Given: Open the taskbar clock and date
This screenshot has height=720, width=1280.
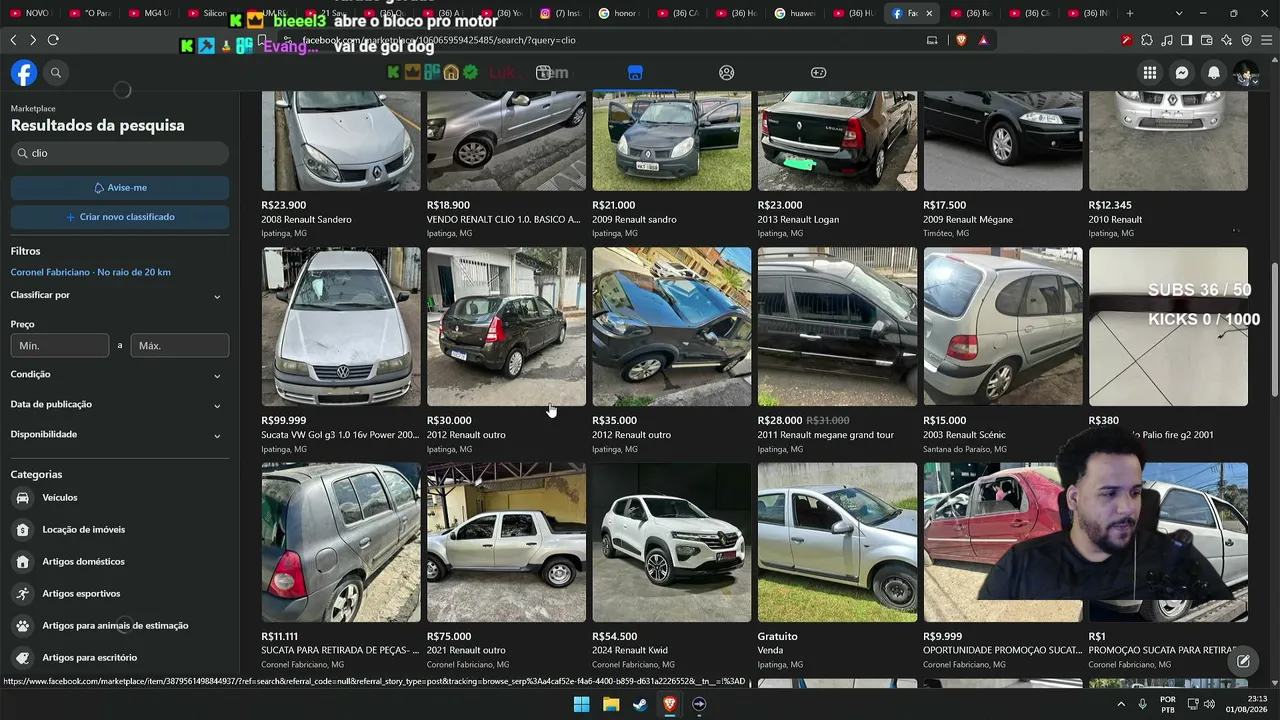Looking at the screenshot, I should pyautogui.click(x=1248, y=704).
